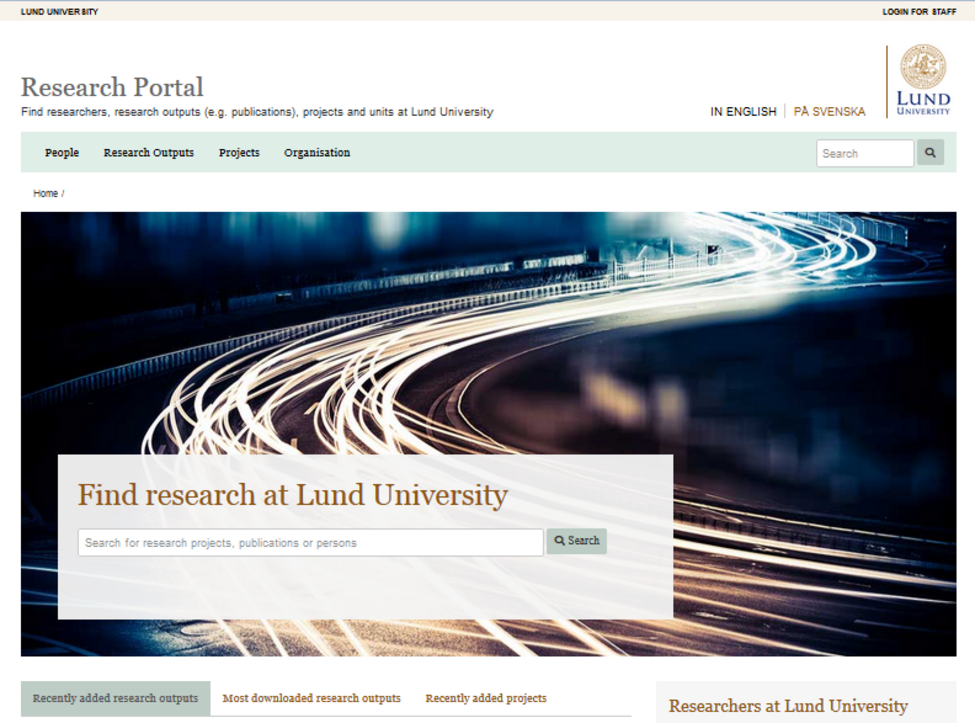Click the Research Portal title

pos(112,87)
